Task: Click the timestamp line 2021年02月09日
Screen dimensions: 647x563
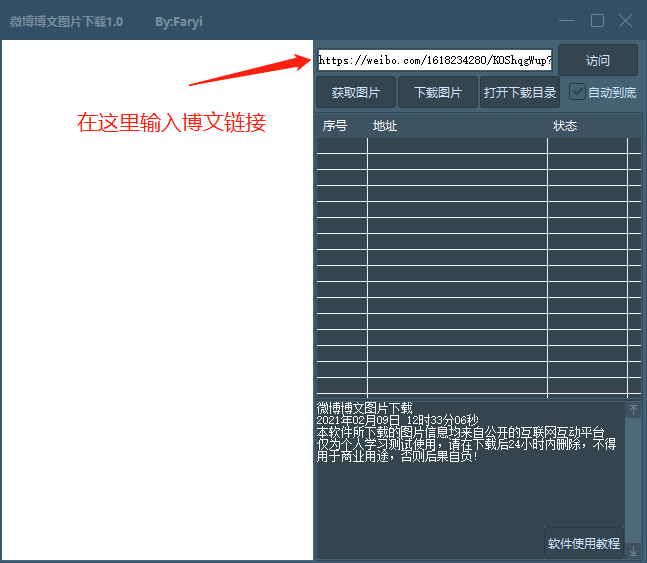Action: [x=397, y=420]
